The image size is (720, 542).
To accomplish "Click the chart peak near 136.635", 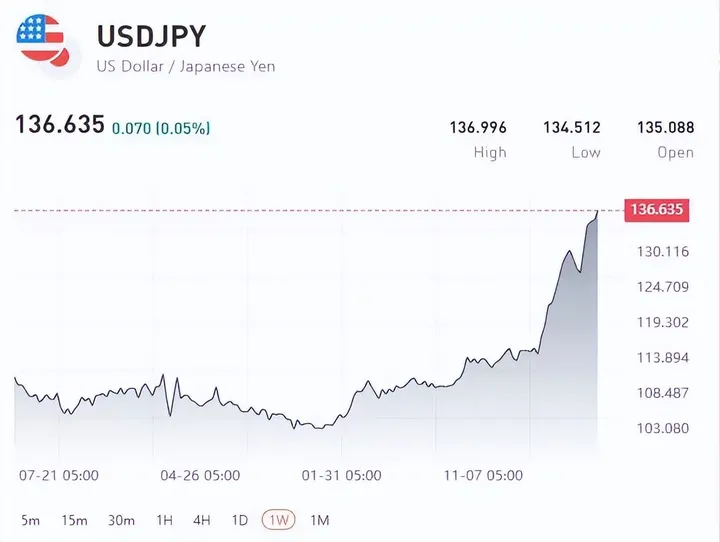I will 597,212.
